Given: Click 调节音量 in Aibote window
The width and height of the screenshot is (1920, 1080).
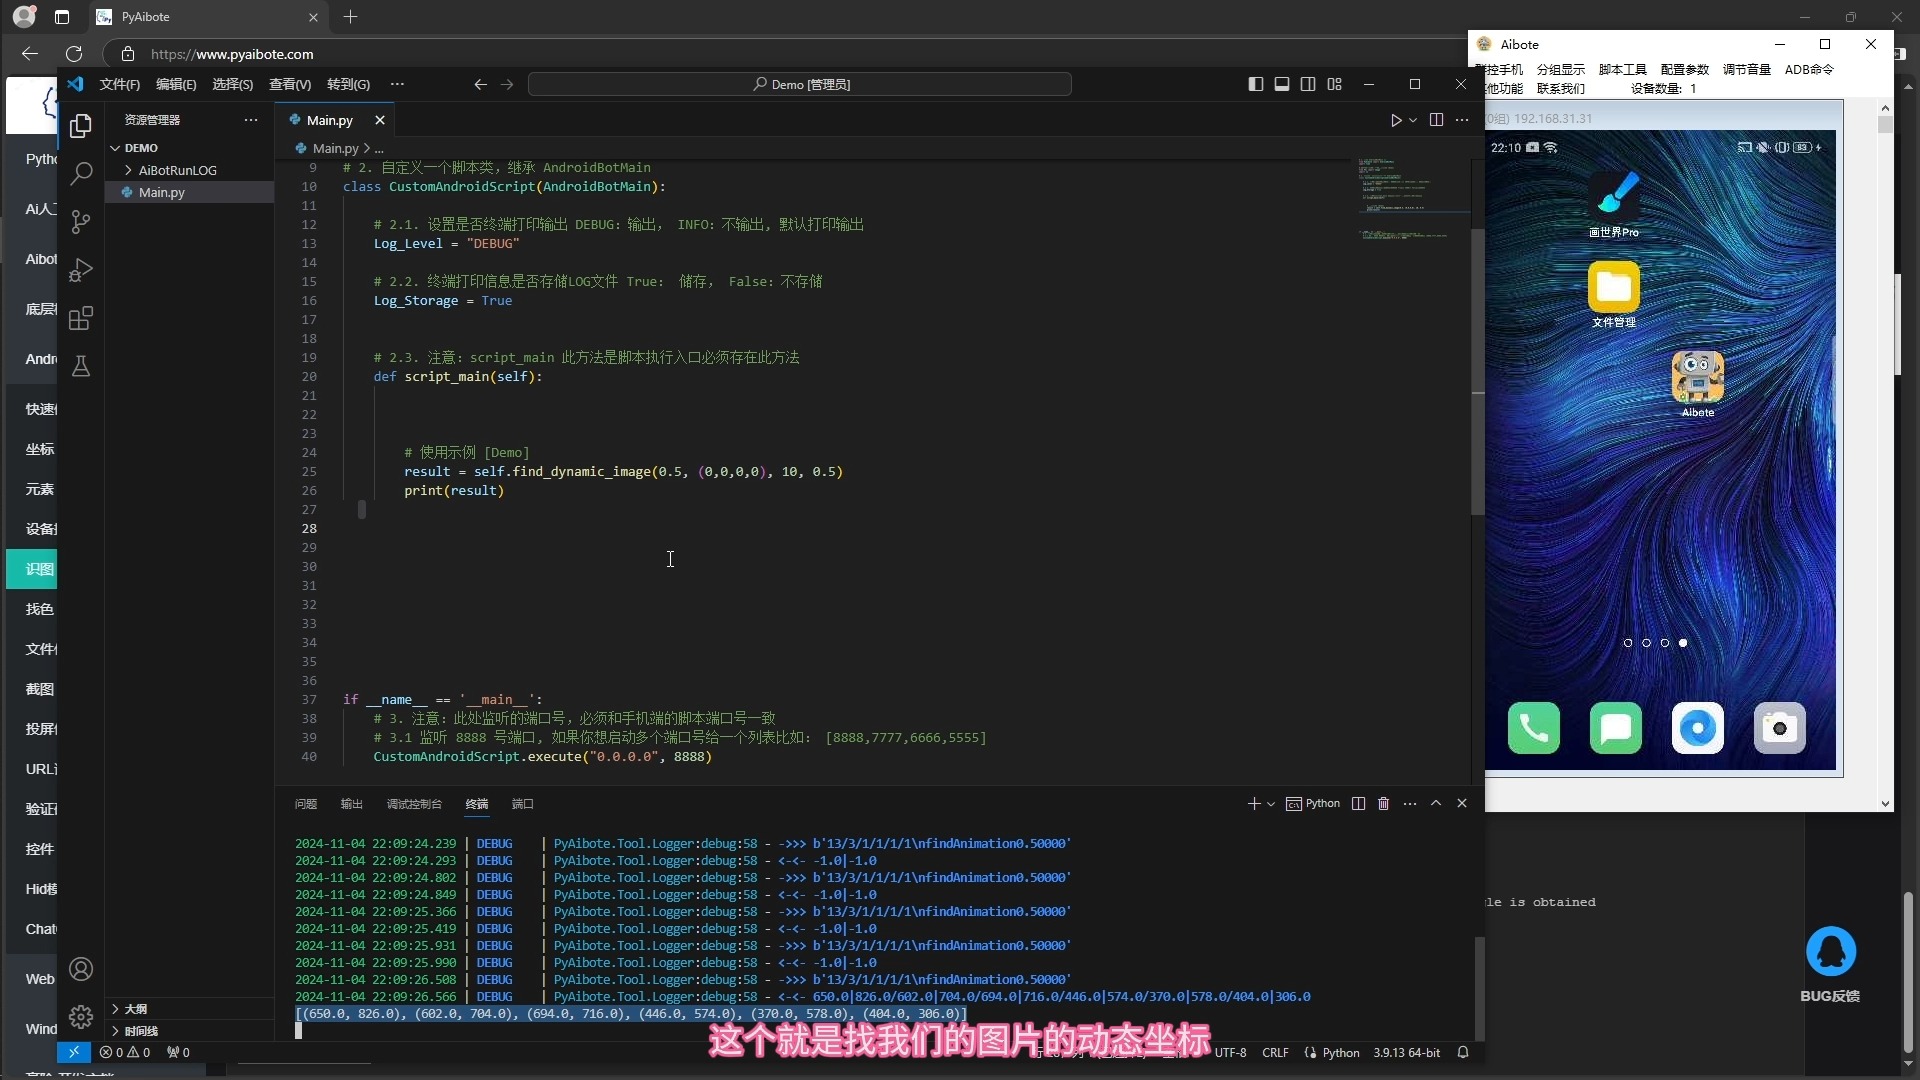Looking at the screenshot, I should point(1746,69).
